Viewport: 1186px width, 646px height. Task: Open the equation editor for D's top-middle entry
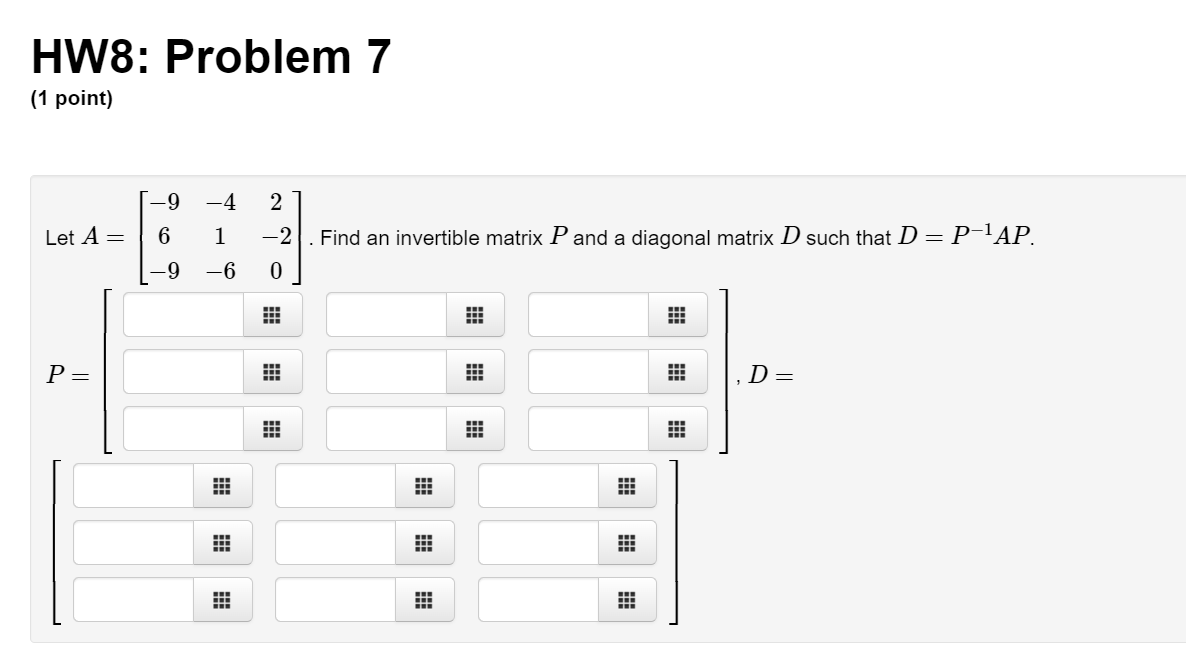[x=423, y=487]
